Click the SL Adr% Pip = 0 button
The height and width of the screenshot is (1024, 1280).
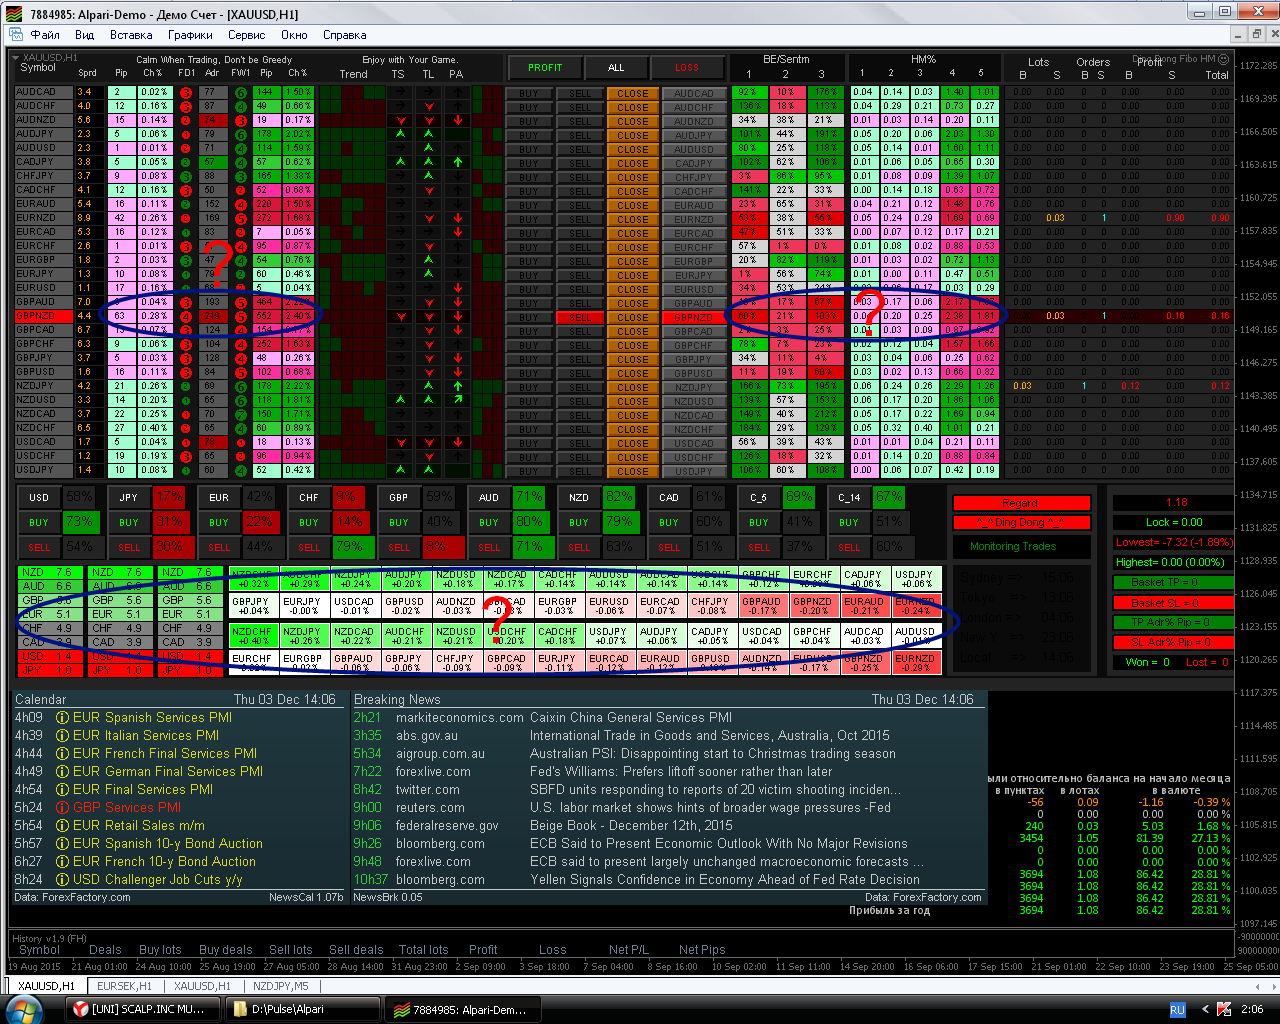click(1171, 642)
